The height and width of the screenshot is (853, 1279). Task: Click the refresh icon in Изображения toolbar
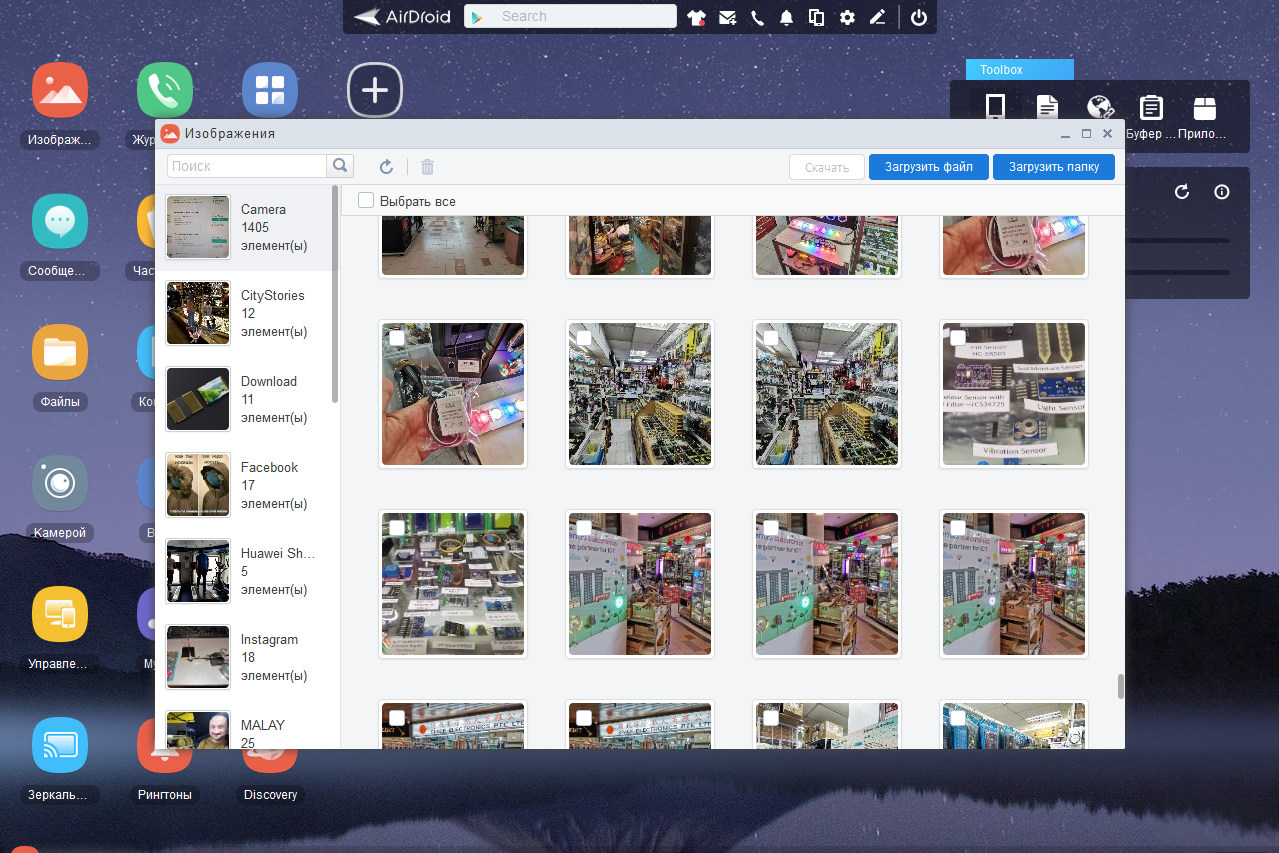pyautogui.click(x=386, y=167)
